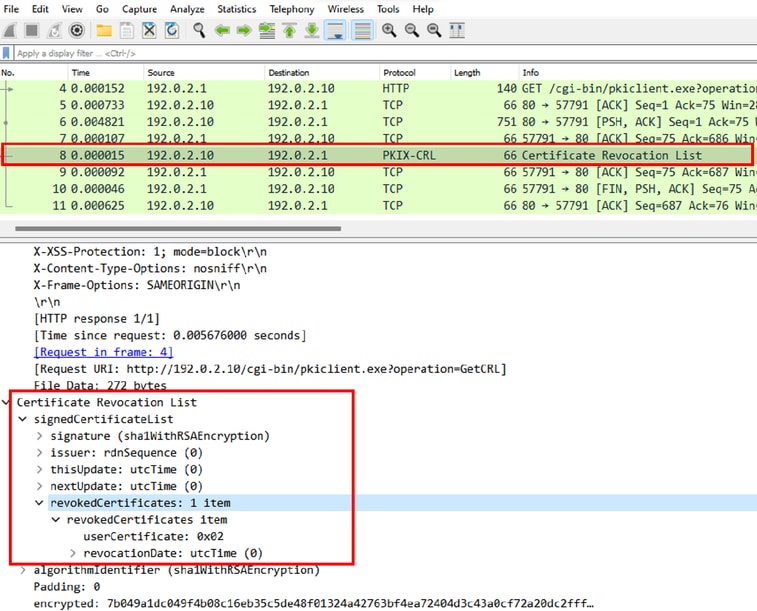Open capture options gear icon
Viewport: 757px width, 611px height.
tap(76, 30)
